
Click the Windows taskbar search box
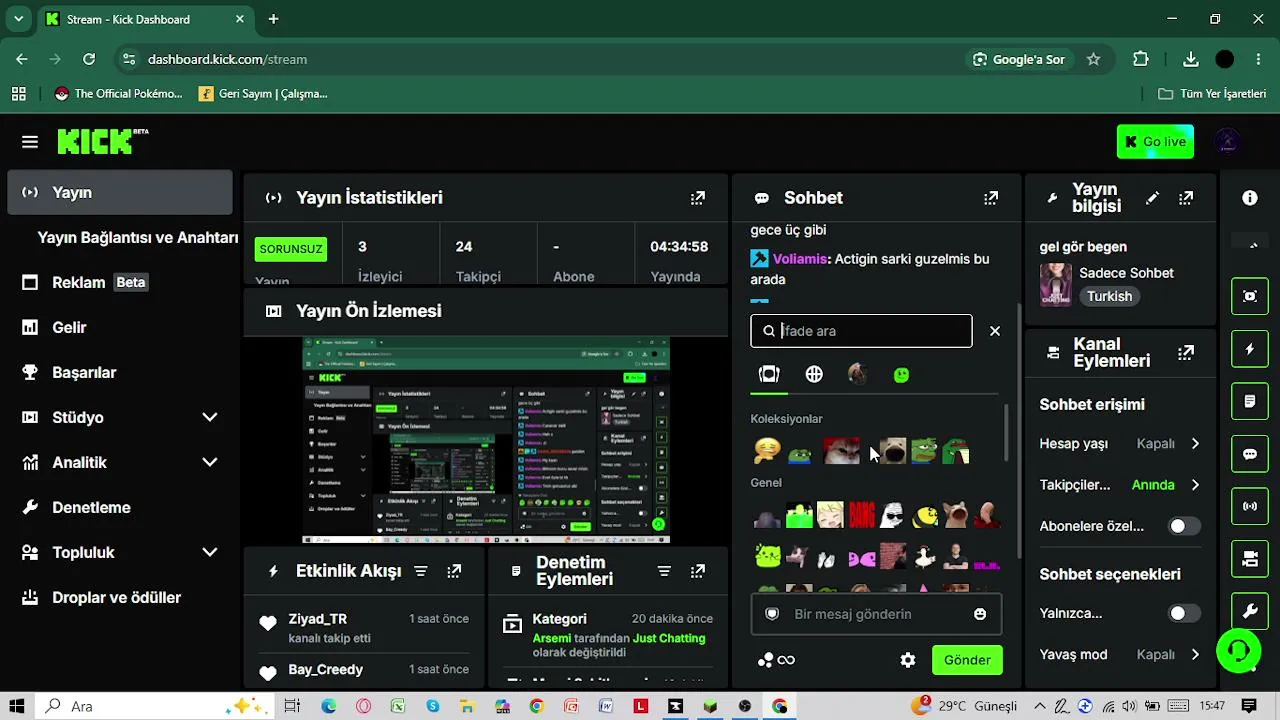[x=155, y=706]
